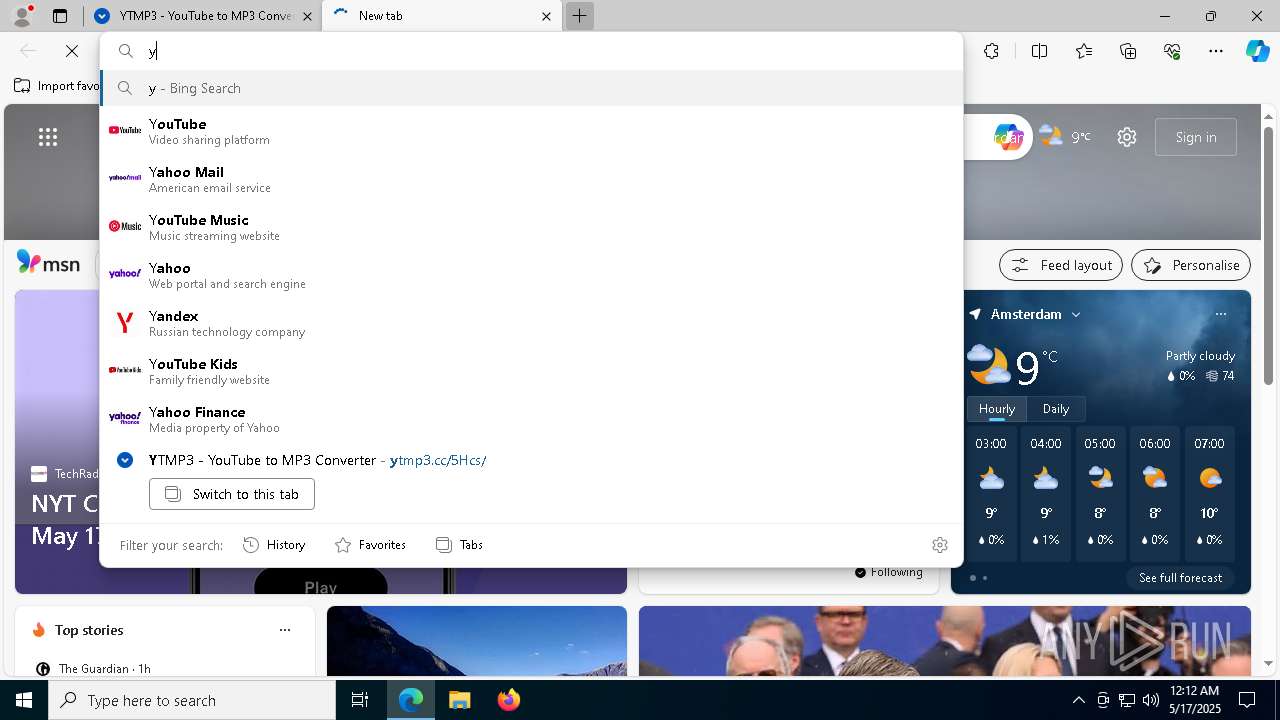The width and height of the screenshot is (1280, 720).
Task: Expand the Amsterdam location dropdown
Action: coord(1076,314)
